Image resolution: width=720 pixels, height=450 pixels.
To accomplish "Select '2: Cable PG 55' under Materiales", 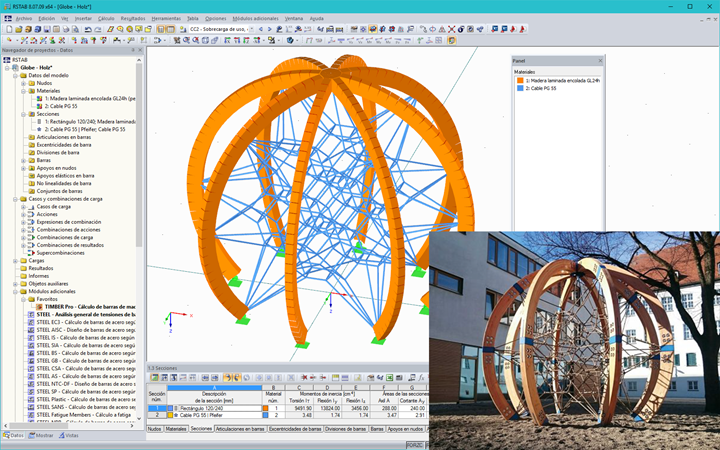I will pos(61,106).
